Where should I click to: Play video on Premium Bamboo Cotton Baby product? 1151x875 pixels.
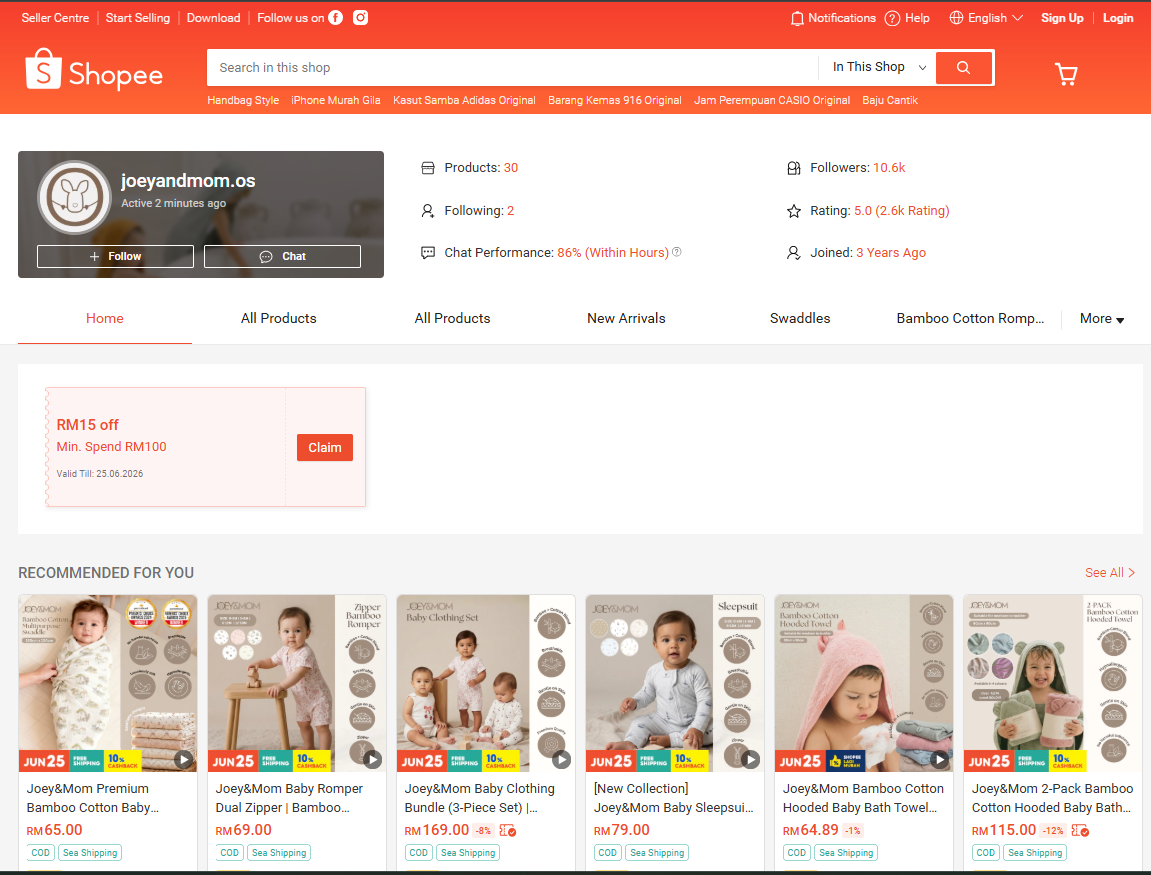point(184,759)
